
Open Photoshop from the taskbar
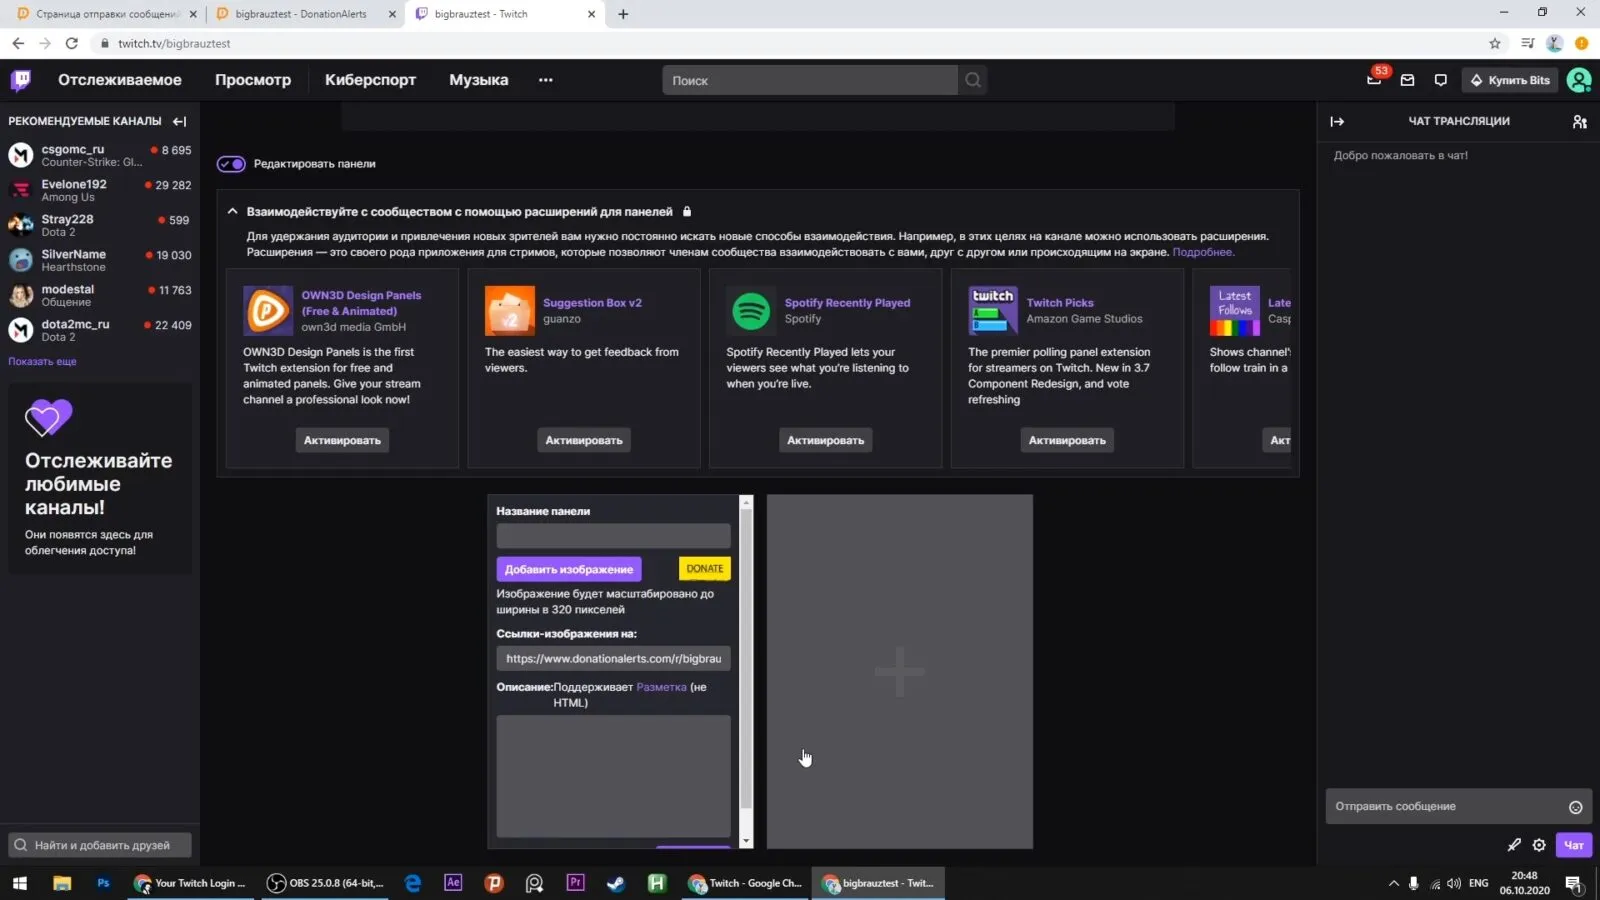[x=103, y=883]
